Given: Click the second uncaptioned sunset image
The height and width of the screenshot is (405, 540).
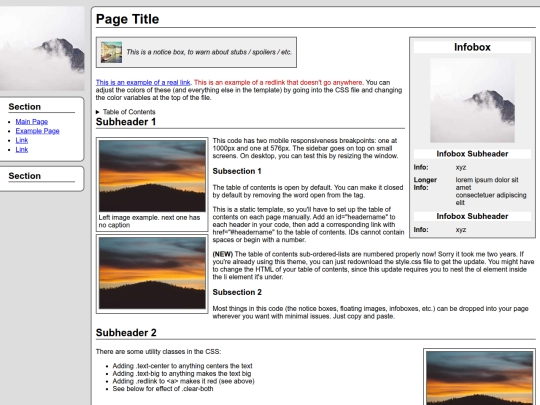Looking at the screenshot, I should (152, 273).
